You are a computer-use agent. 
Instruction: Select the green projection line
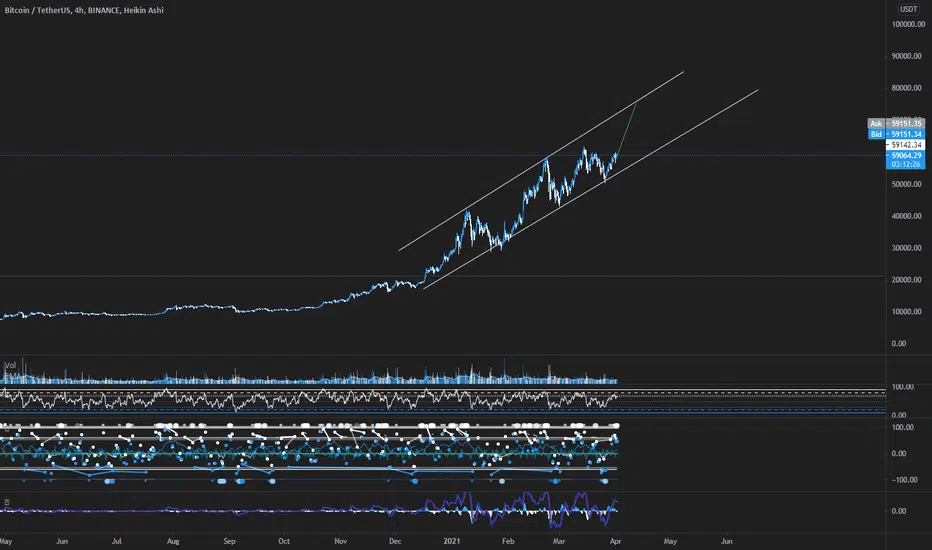[627, 128]
